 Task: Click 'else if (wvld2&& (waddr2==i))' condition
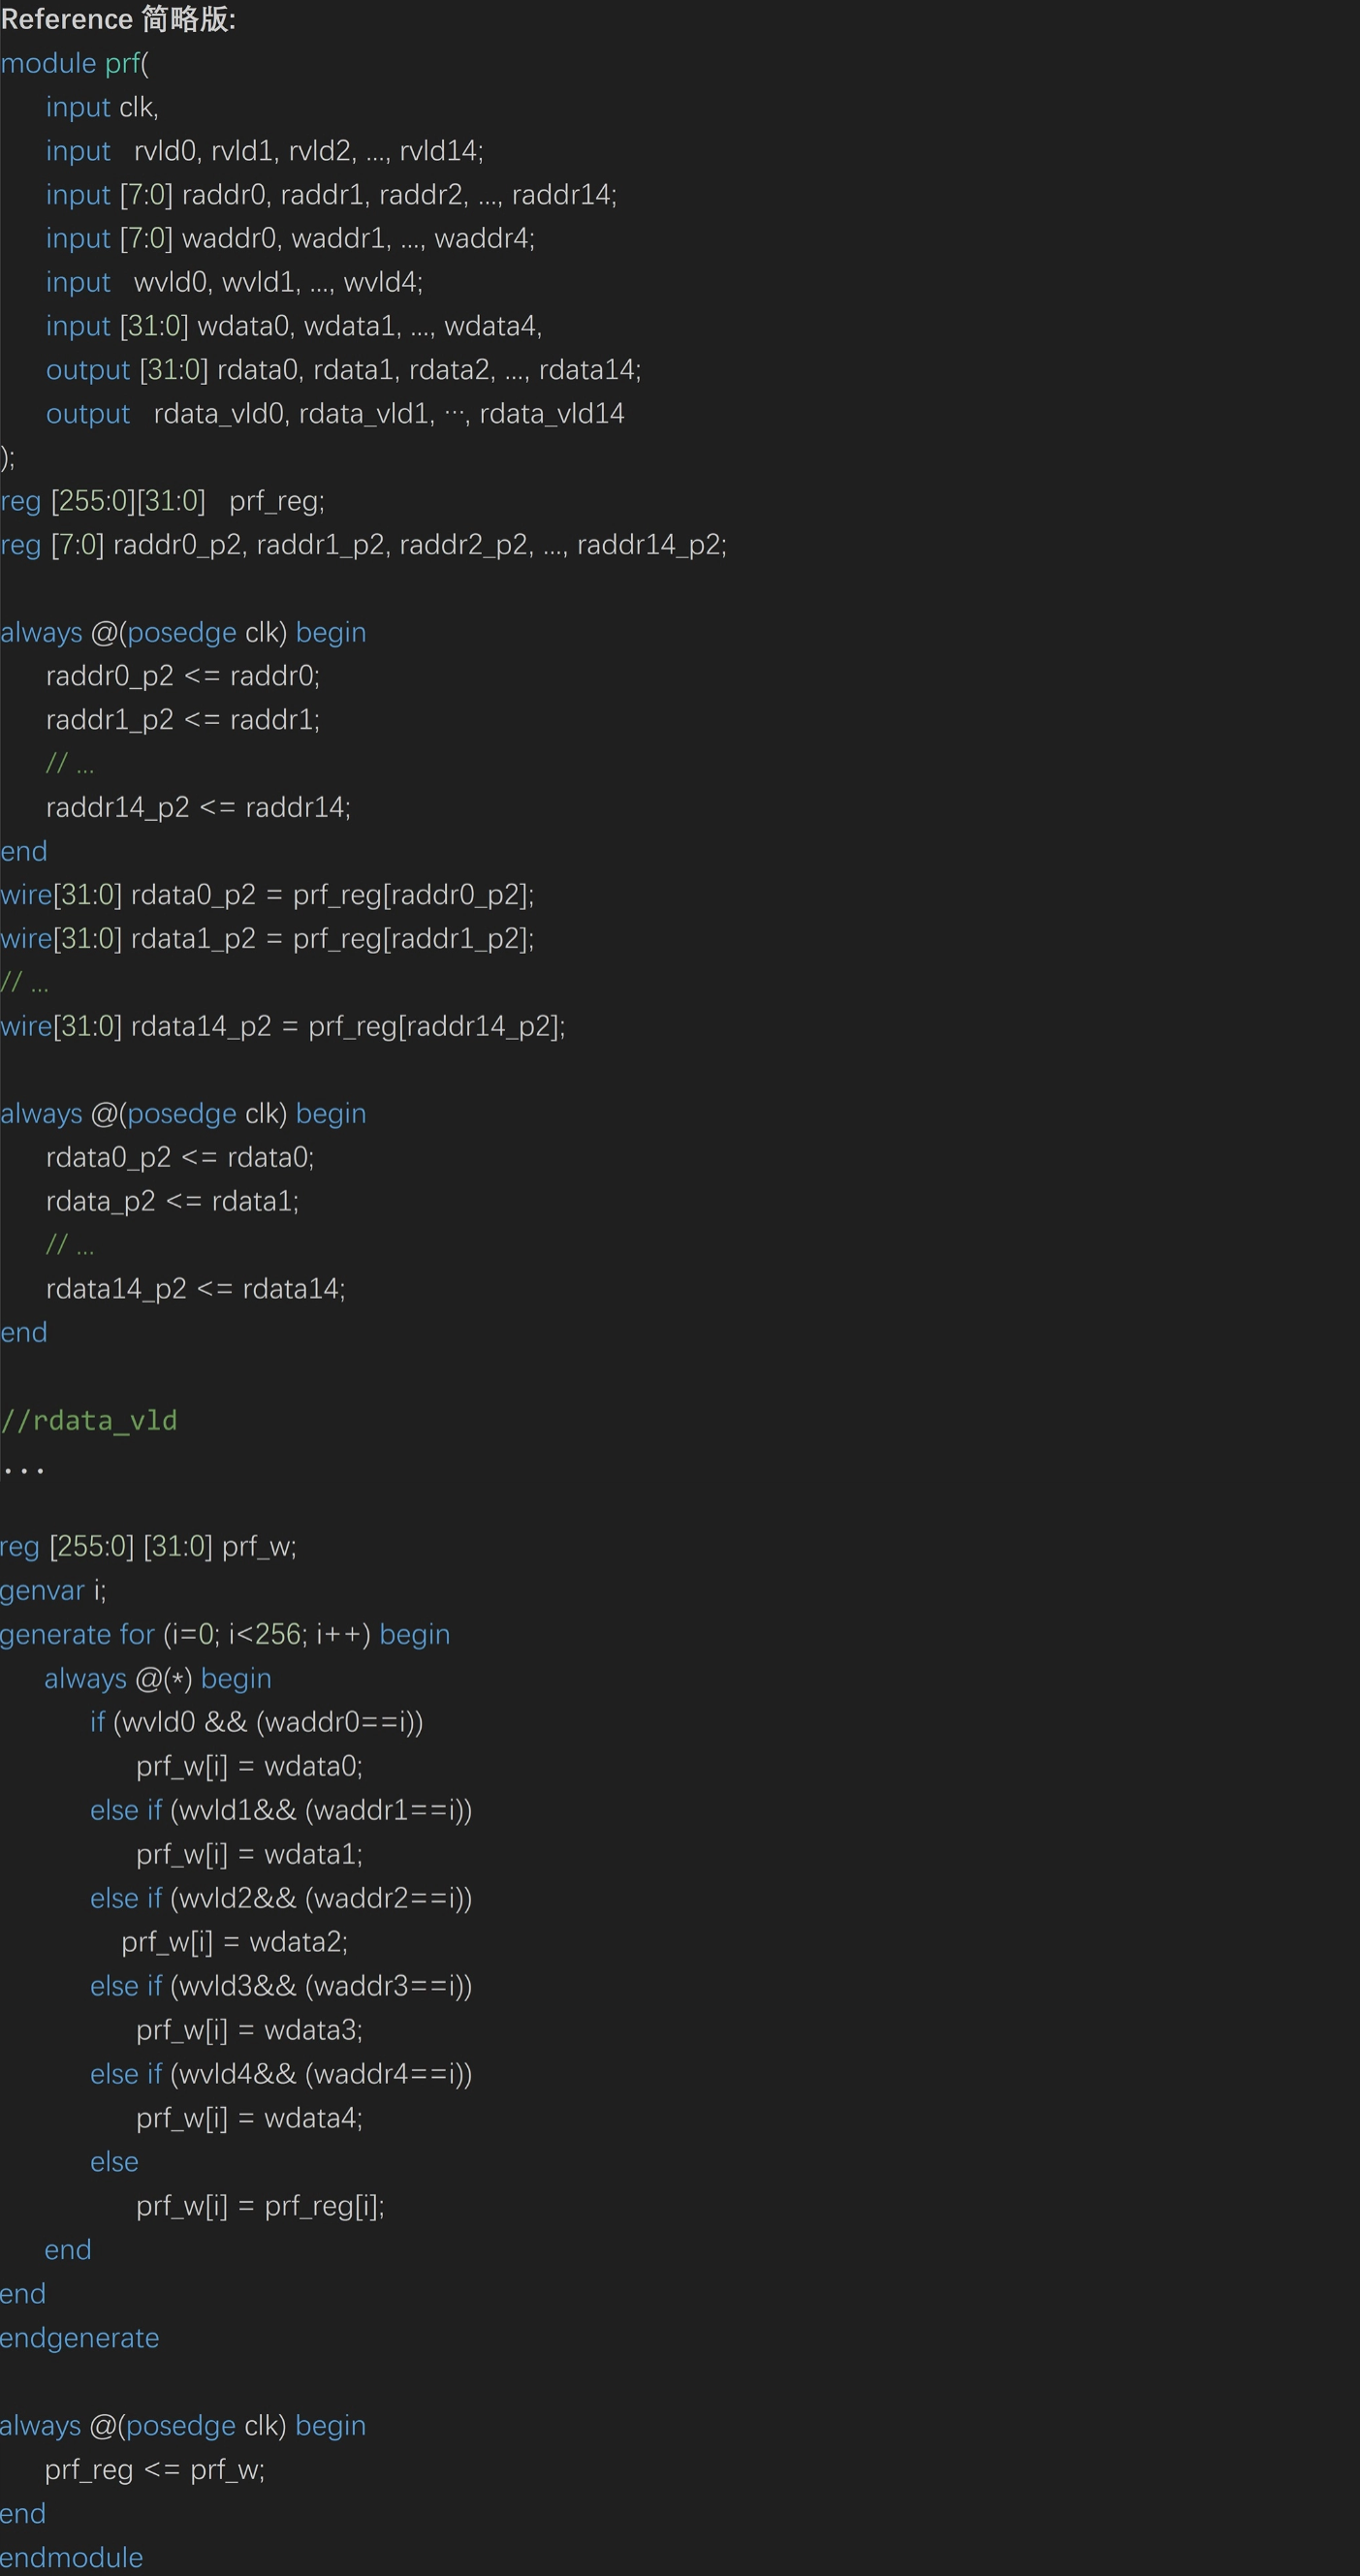281,1898
